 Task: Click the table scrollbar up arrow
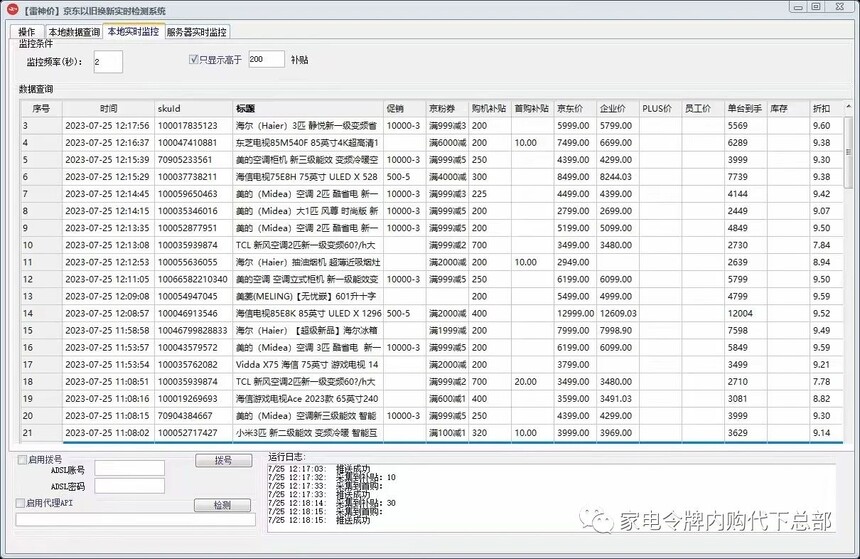point(848,106)
